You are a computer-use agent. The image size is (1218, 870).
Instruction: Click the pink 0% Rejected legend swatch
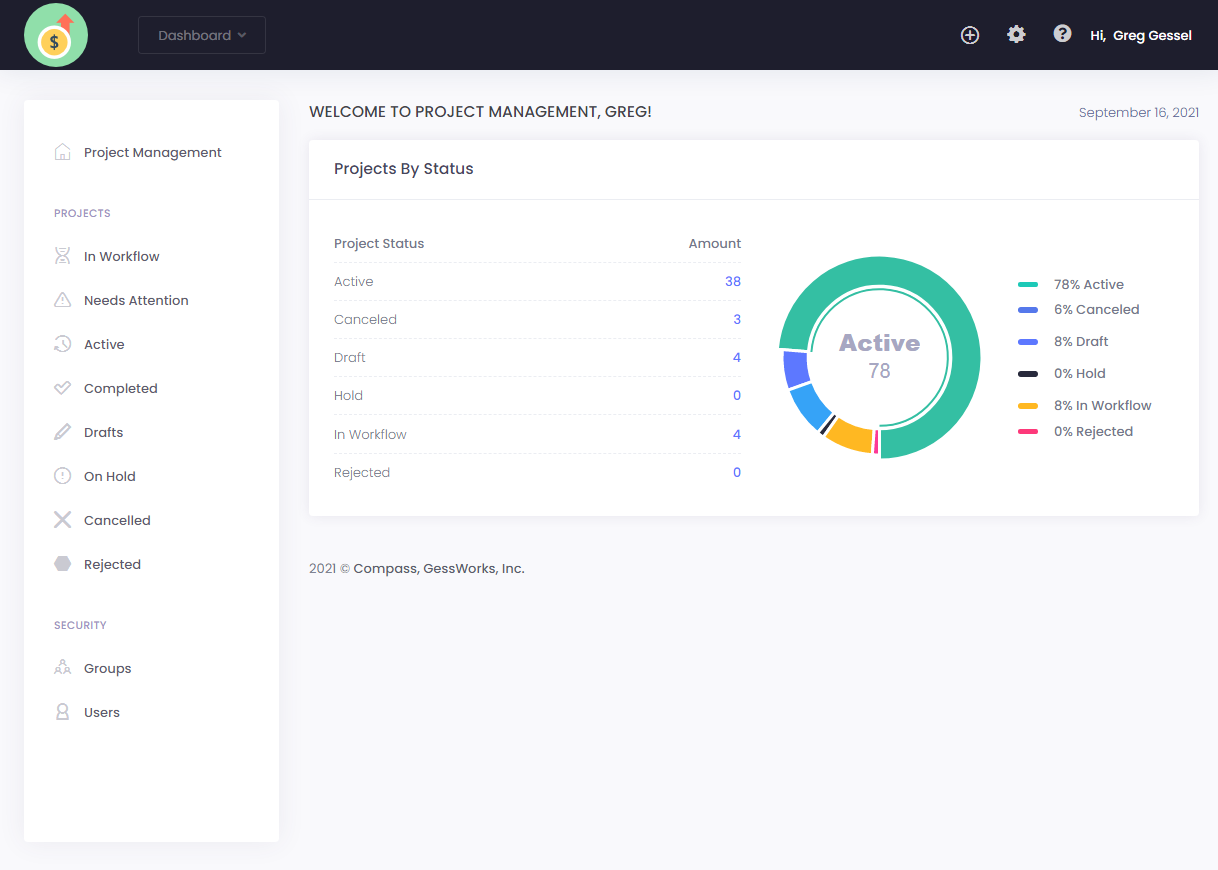(1028, 432)
